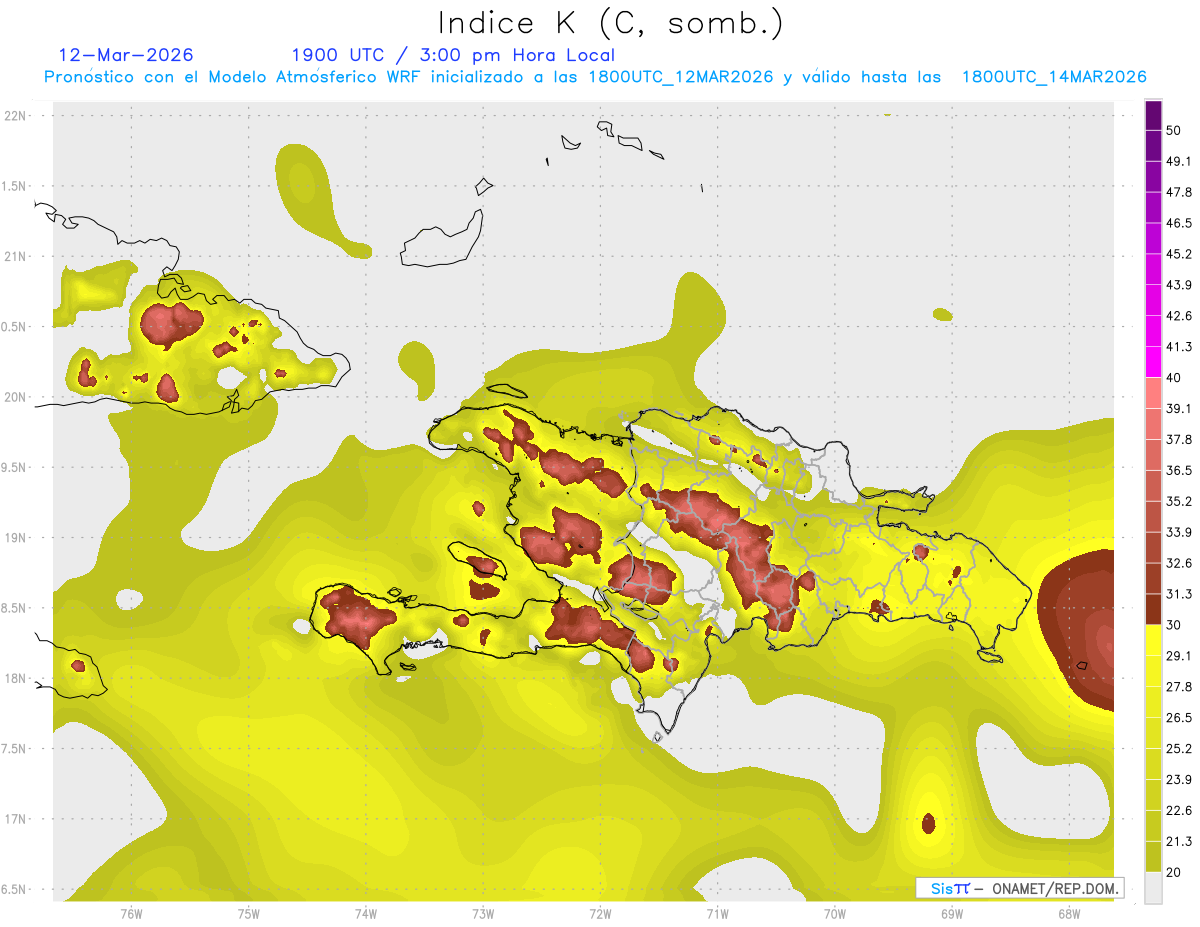Pick the dark brown swatch between 30 and 31.3
1200x927 pixels.
1153,610
